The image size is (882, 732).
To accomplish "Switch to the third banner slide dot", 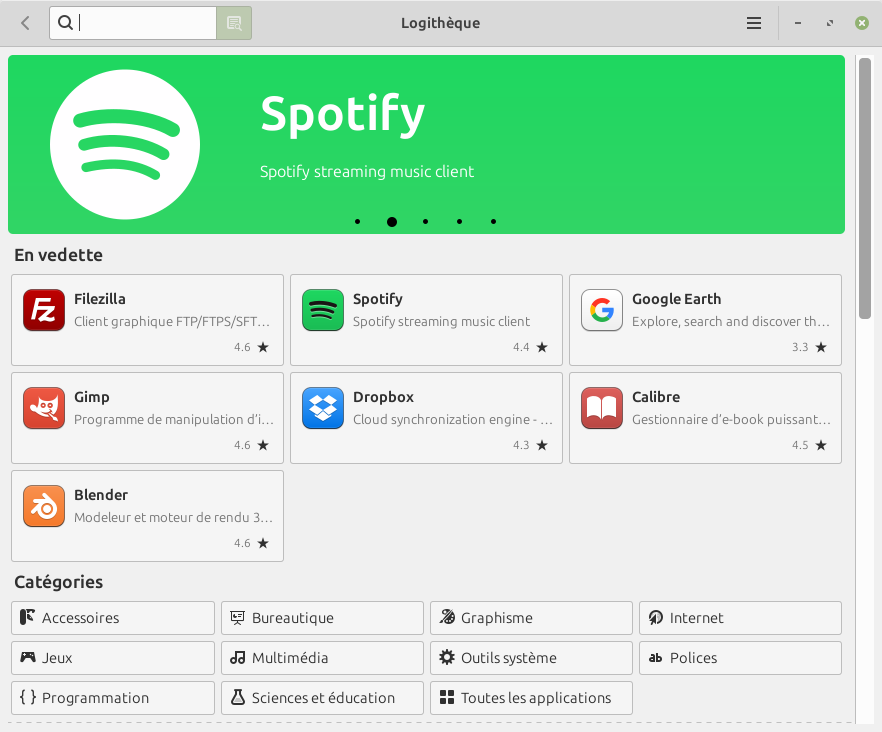I will point(426,222).
